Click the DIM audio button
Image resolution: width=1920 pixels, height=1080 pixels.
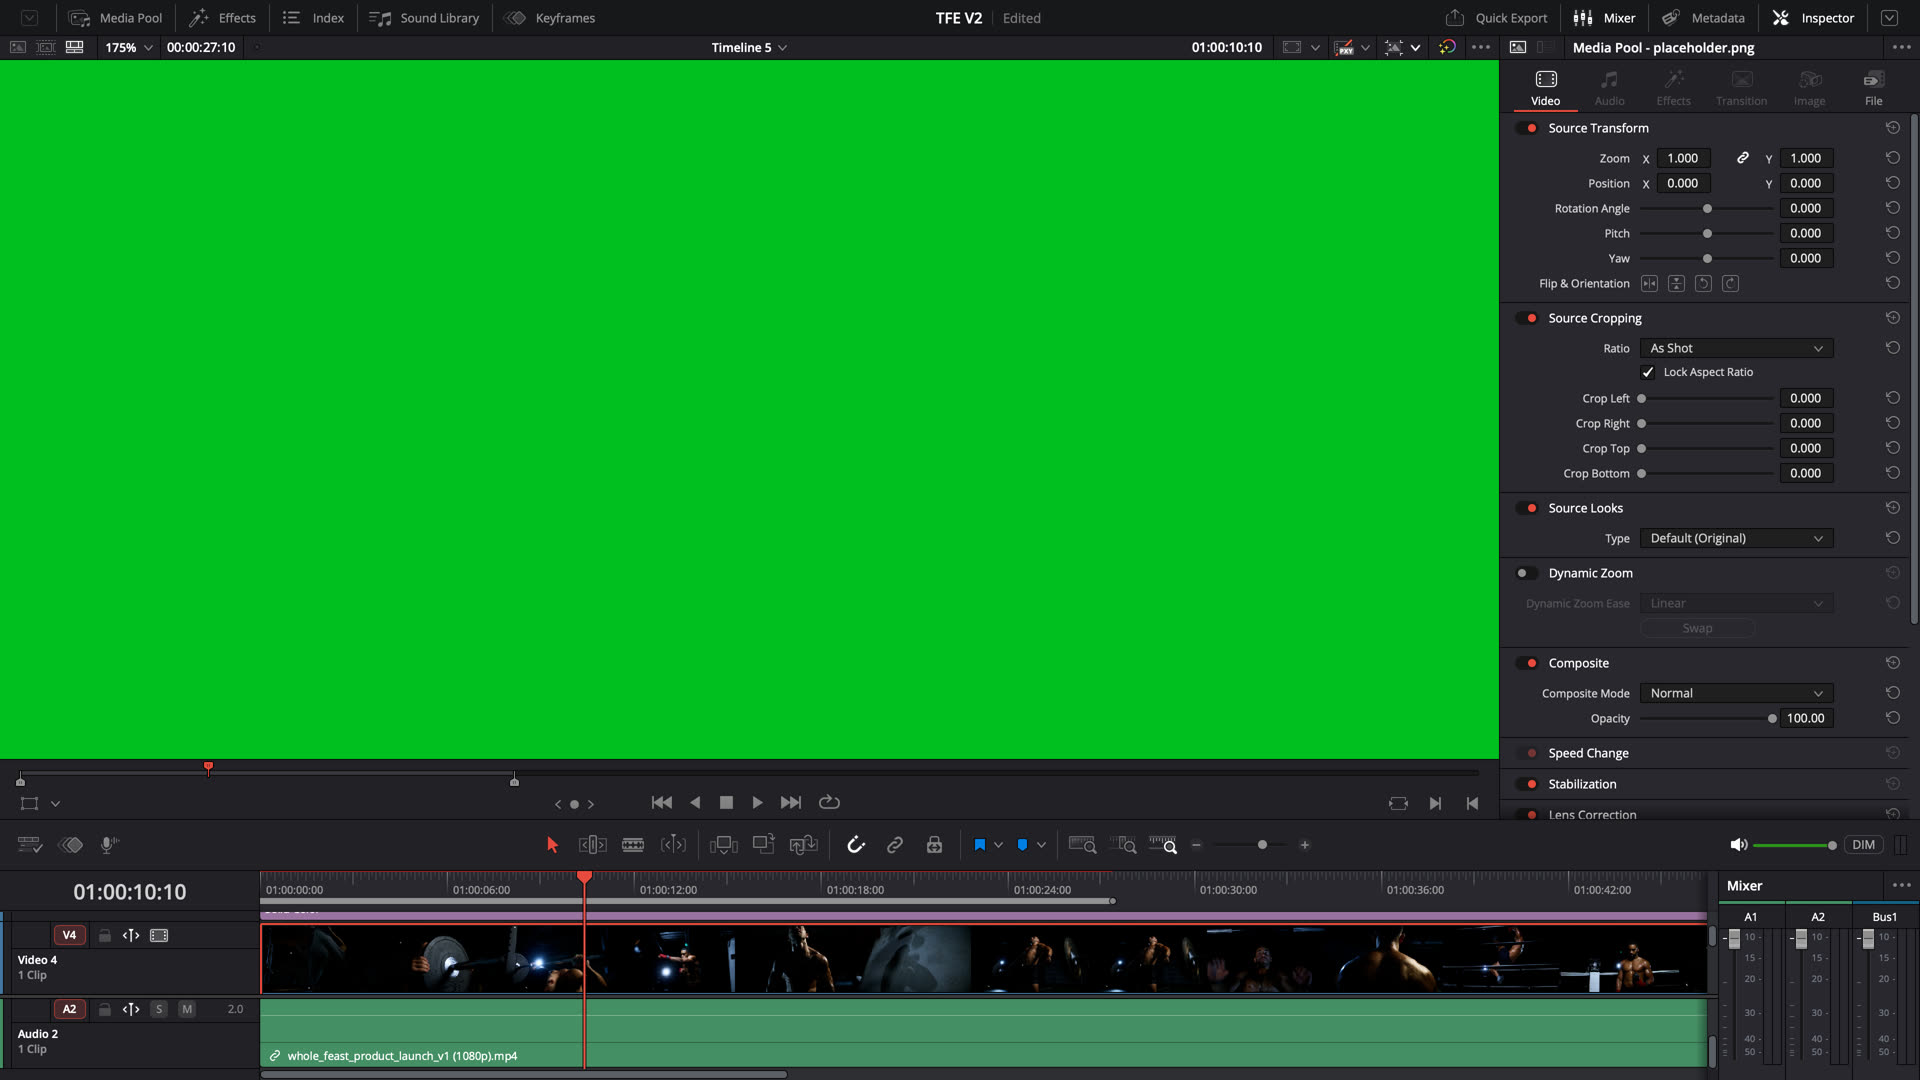click(1863, 845)
